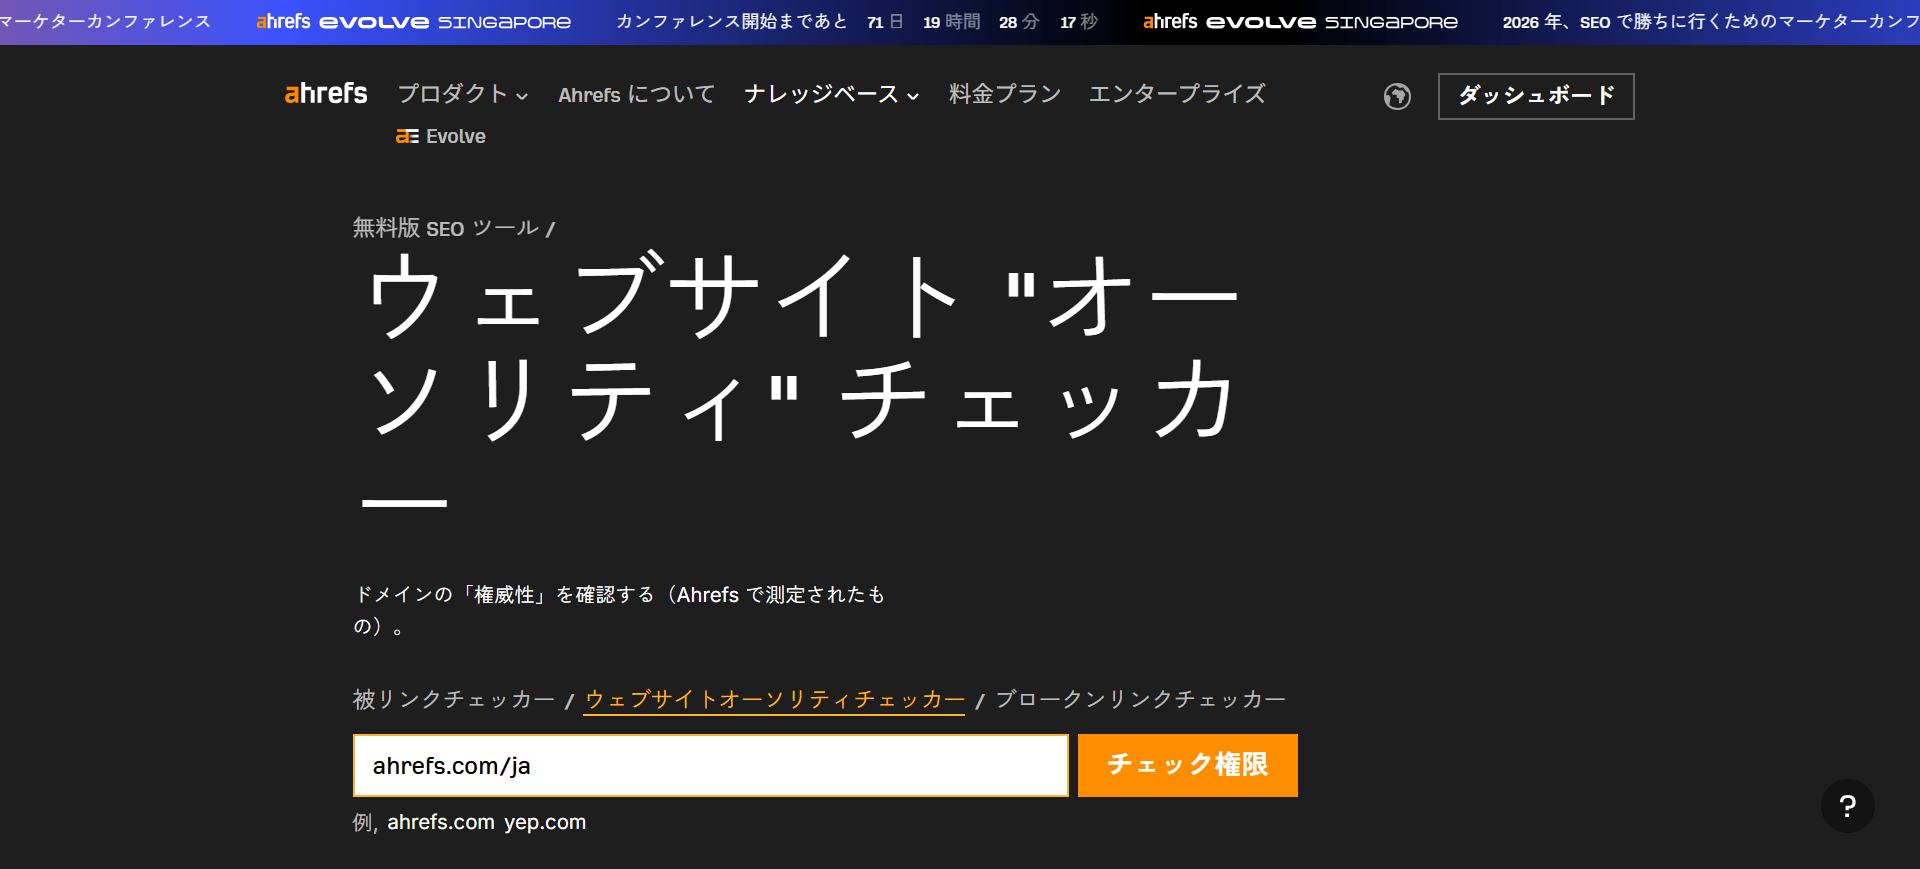1920x869 pixels.
Task: Click the first Ahrefs Evolve Singapore banner logo
Action: point(413,22)
